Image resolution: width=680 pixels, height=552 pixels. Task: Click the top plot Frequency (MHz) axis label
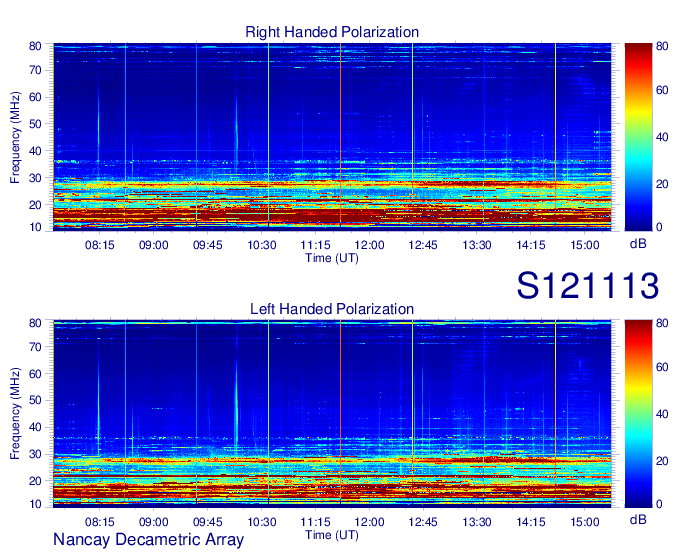pyautogui.click(x=15, y=137)
